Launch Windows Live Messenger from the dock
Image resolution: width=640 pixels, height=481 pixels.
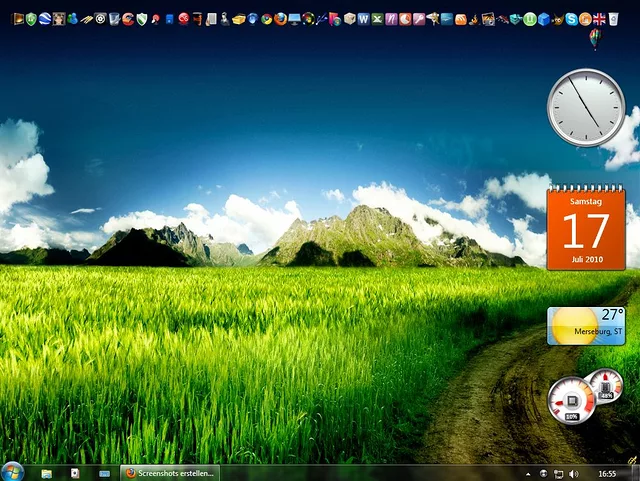(73, 19)
